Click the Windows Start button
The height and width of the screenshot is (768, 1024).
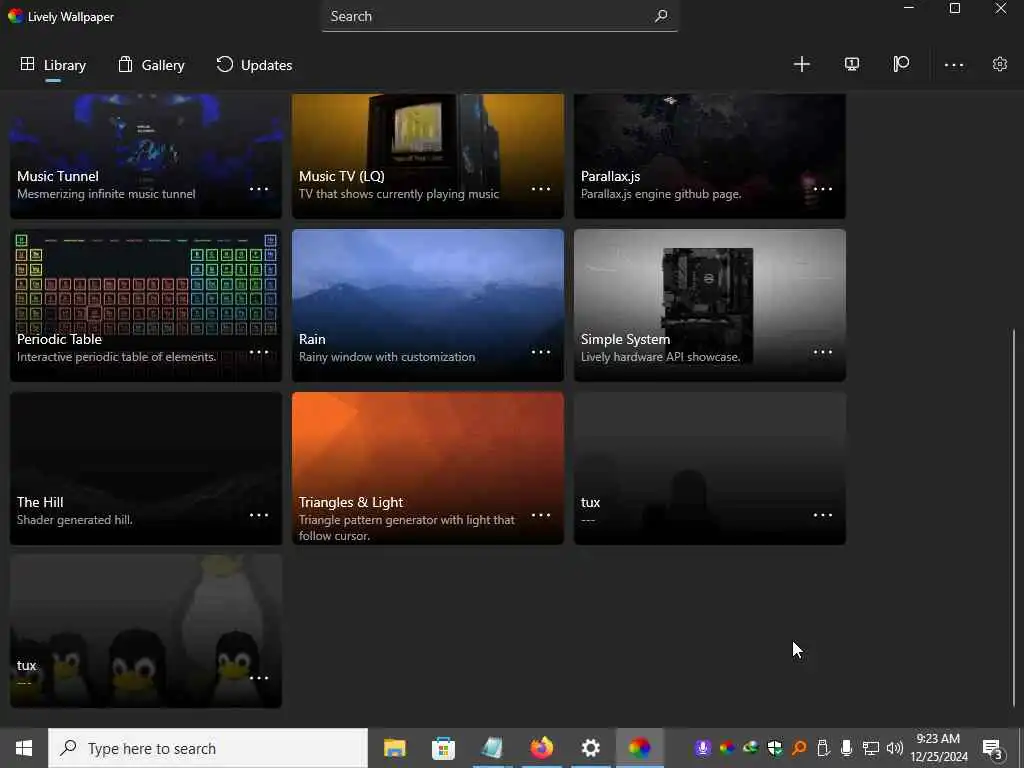click(x=24, y=748)
